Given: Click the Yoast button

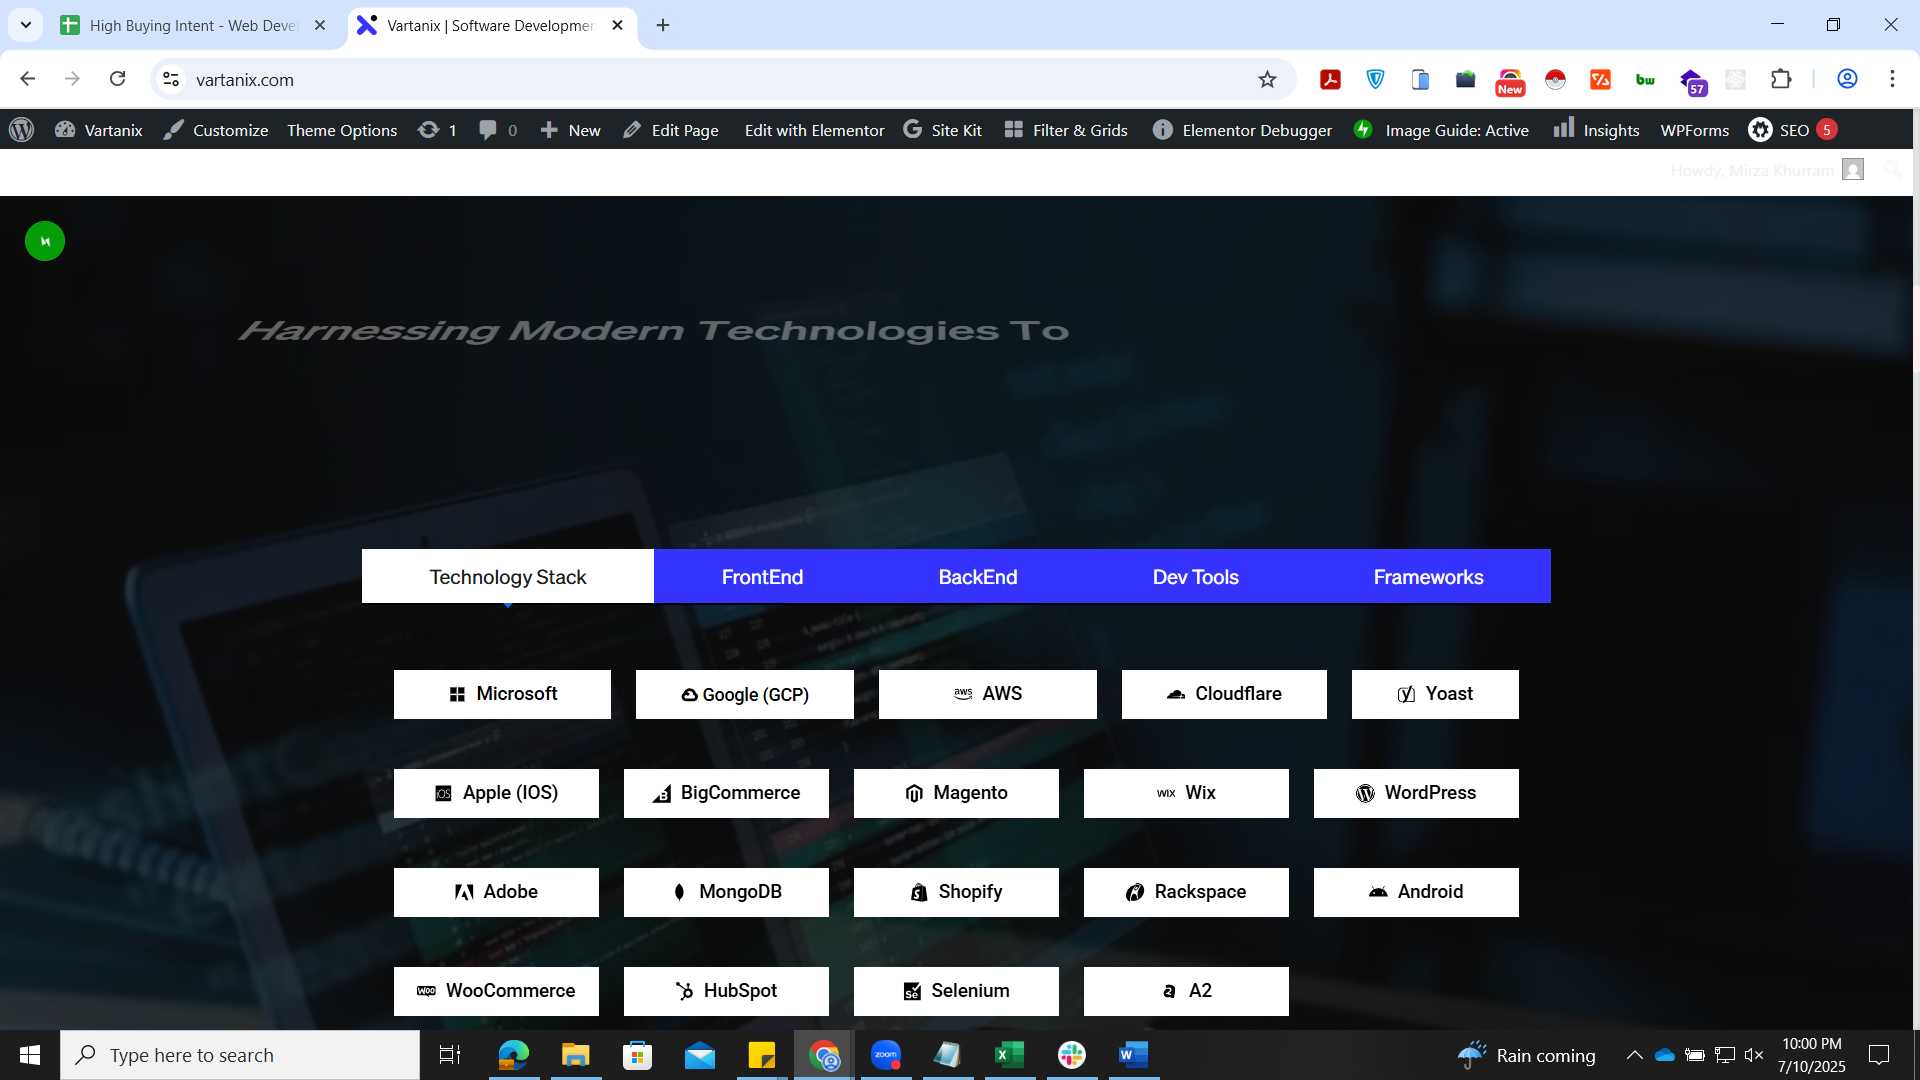Looking at the screenshot, I should click(x=1435, y=694).
